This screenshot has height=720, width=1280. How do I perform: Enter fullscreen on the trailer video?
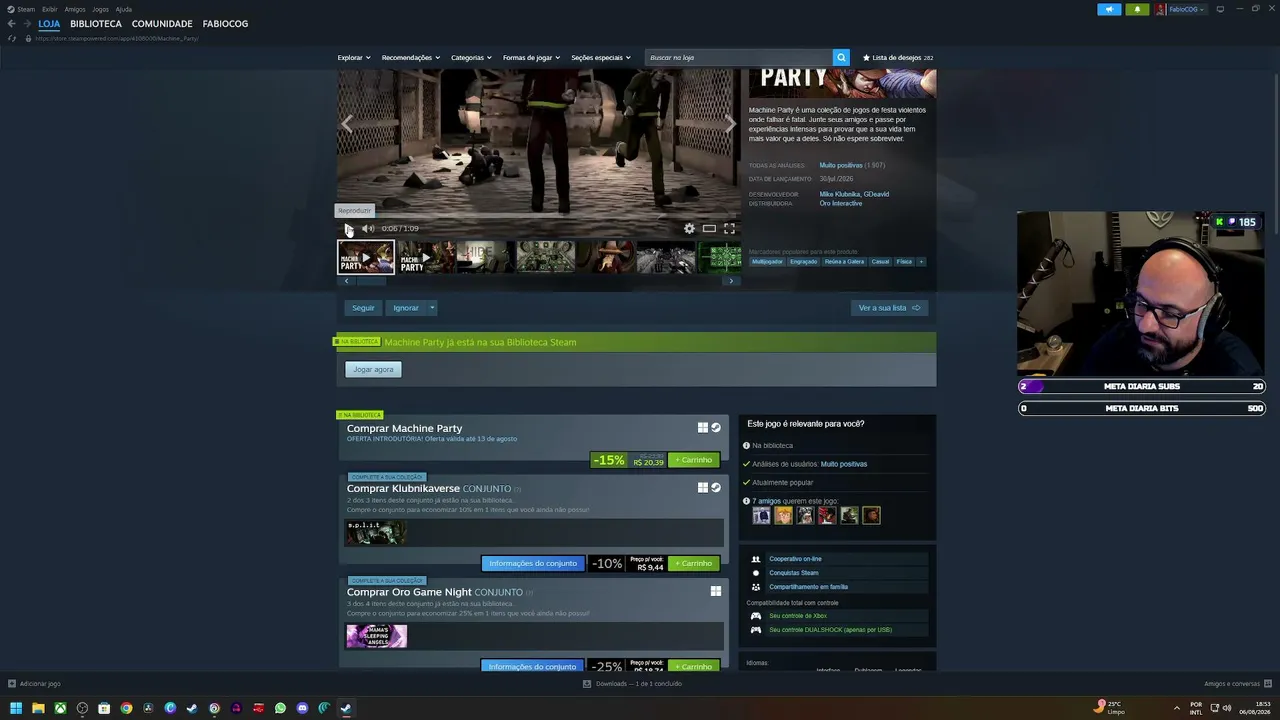tap(729, 228)
